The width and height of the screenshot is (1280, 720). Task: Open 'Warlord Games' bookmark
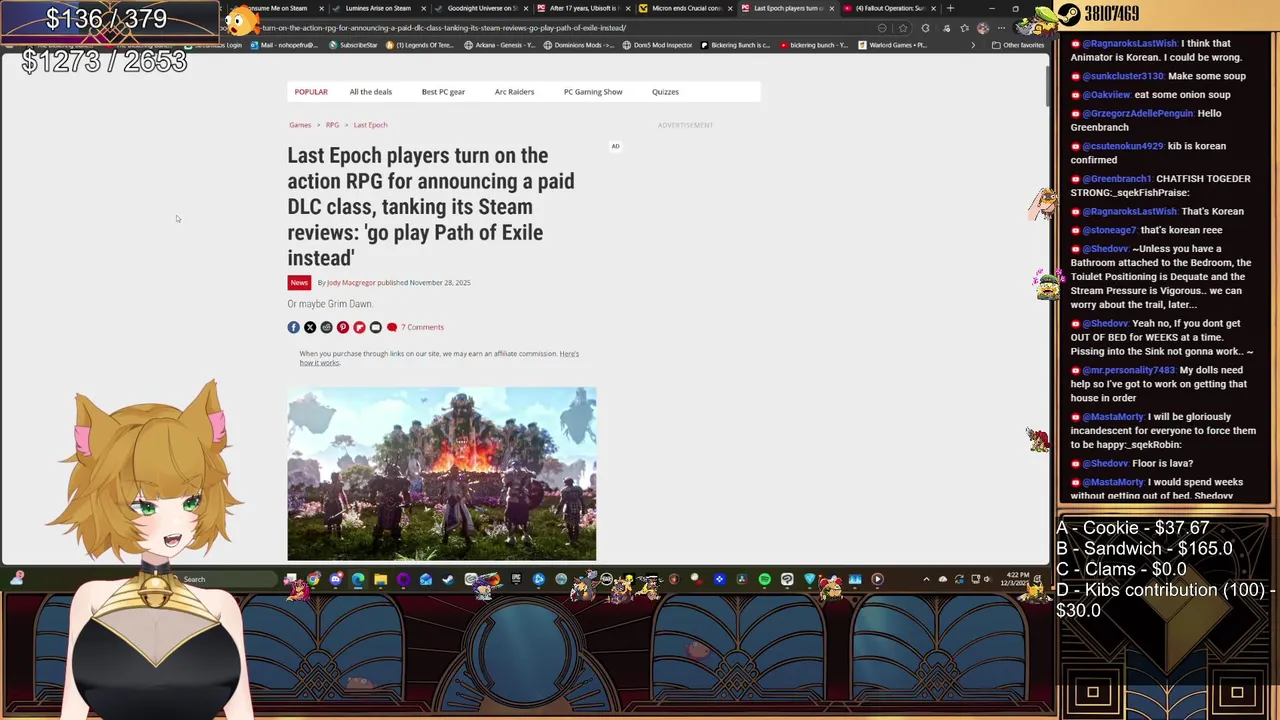[x=893, y=45]
